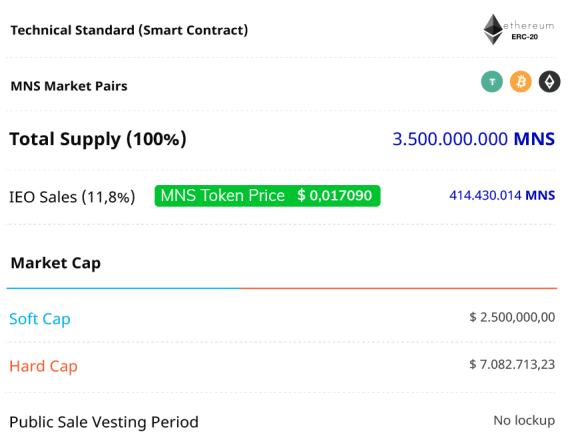570x444 pixels.
Task: Click the Technical Standard (Smart Contract) label
Action: [x=129, y=30]
